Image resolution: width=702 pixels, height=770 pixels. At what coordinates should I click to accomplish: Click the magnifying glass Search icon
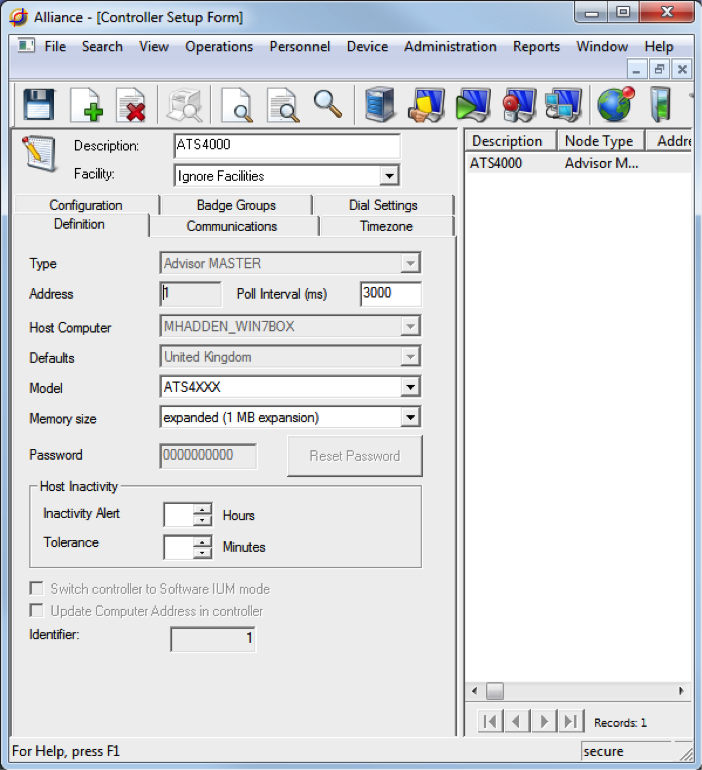[x=328, y=103]
